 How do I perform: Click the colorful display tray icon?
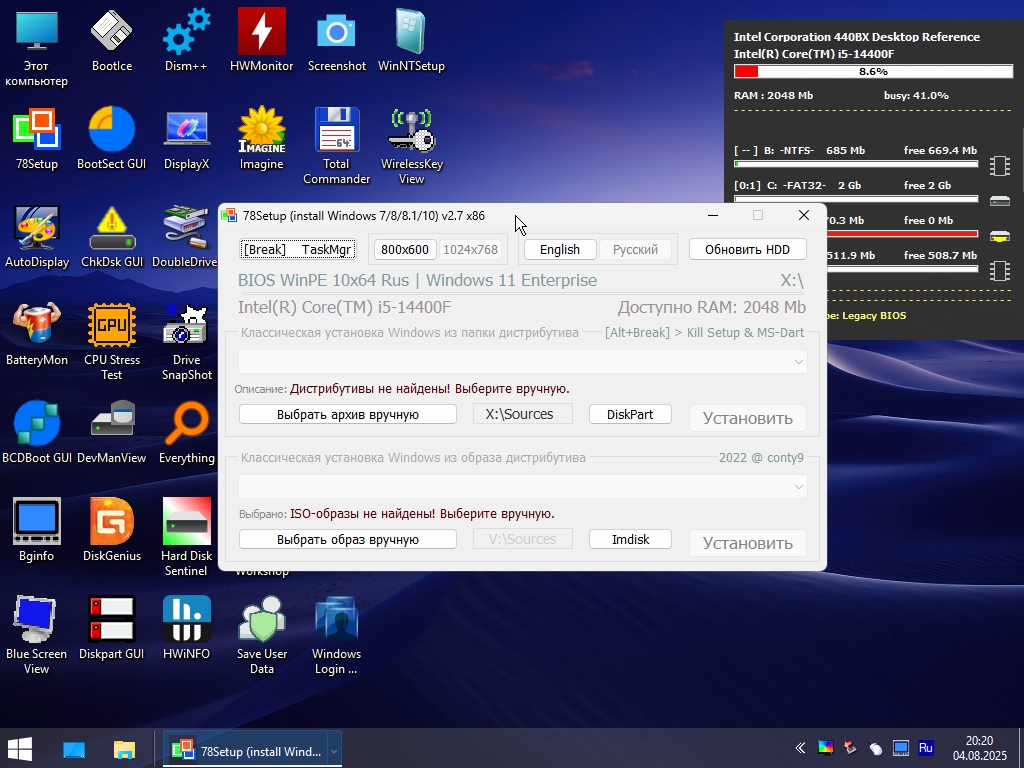[x=825, y=748]
